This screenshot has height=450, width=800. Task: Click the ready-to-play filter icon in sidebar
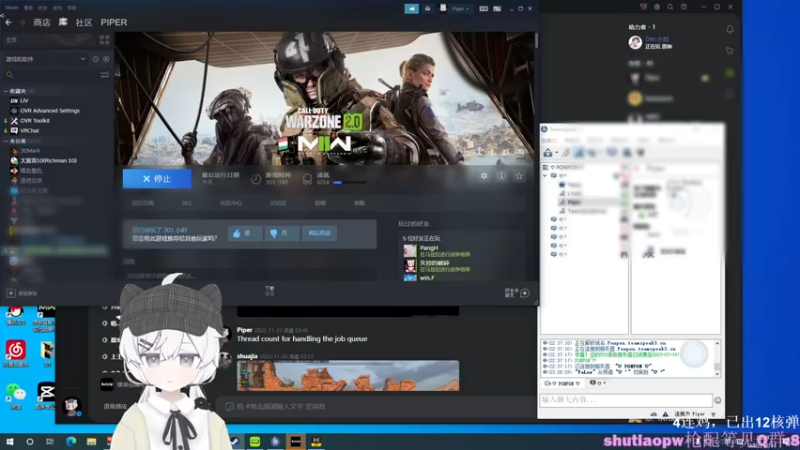106,59
